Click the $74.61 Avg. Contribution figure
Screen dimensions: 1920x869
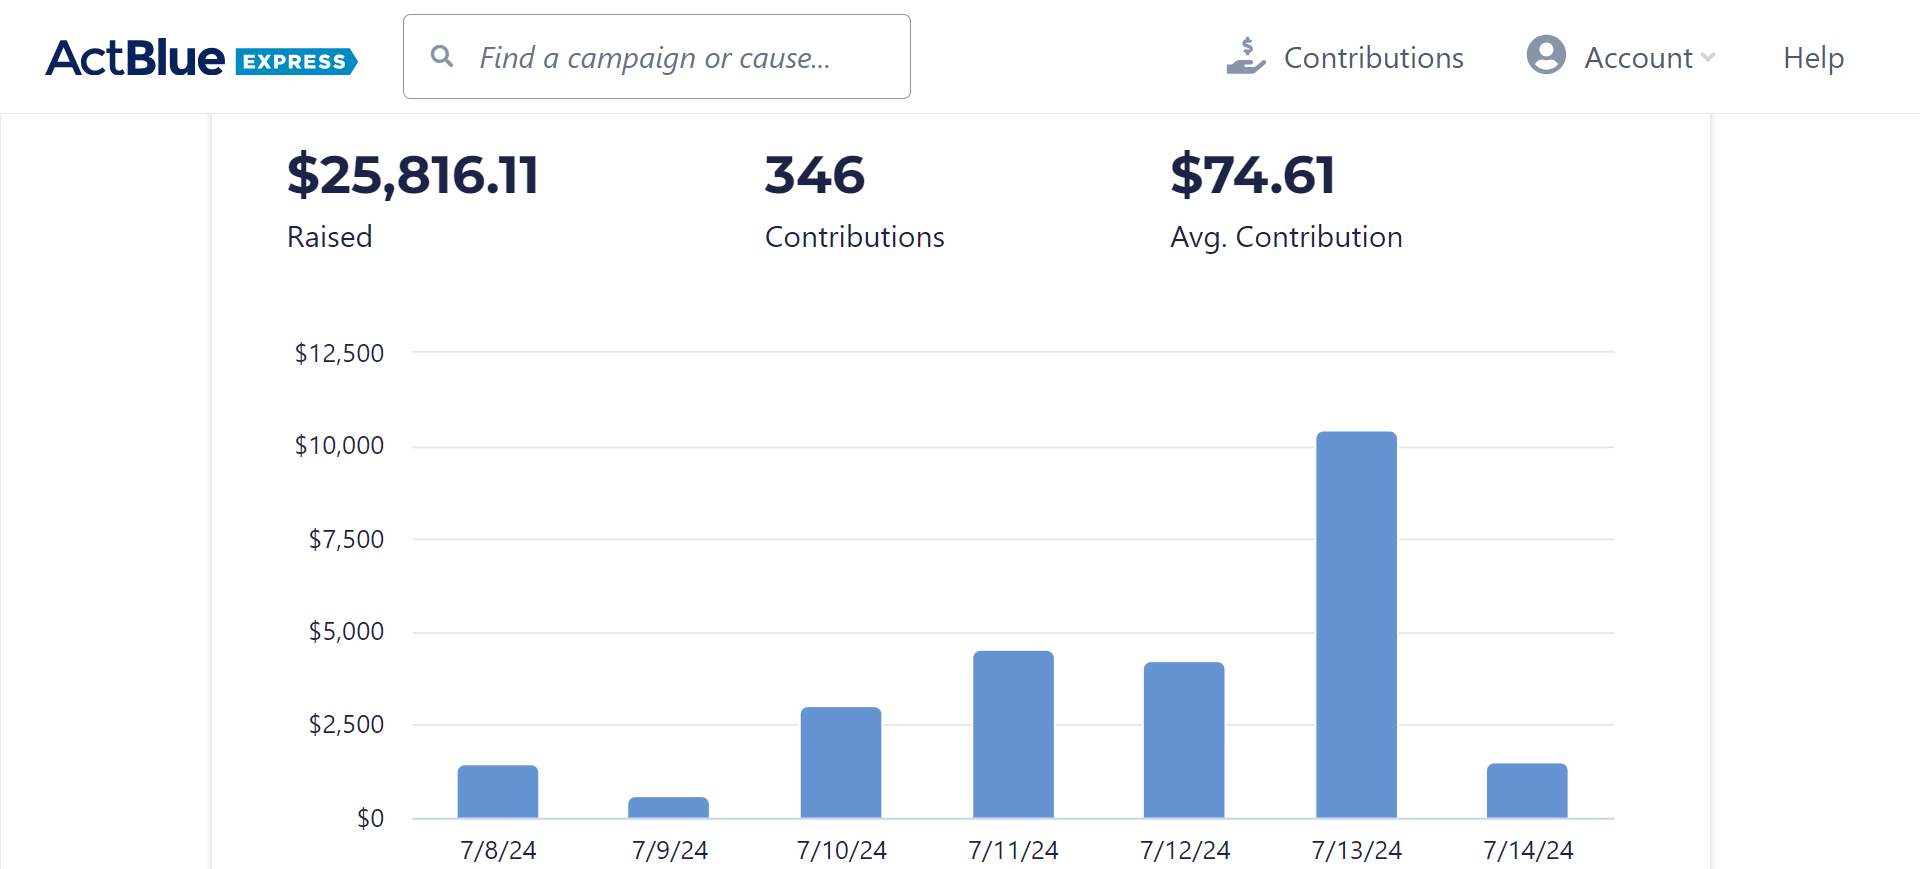(1253, 175)
